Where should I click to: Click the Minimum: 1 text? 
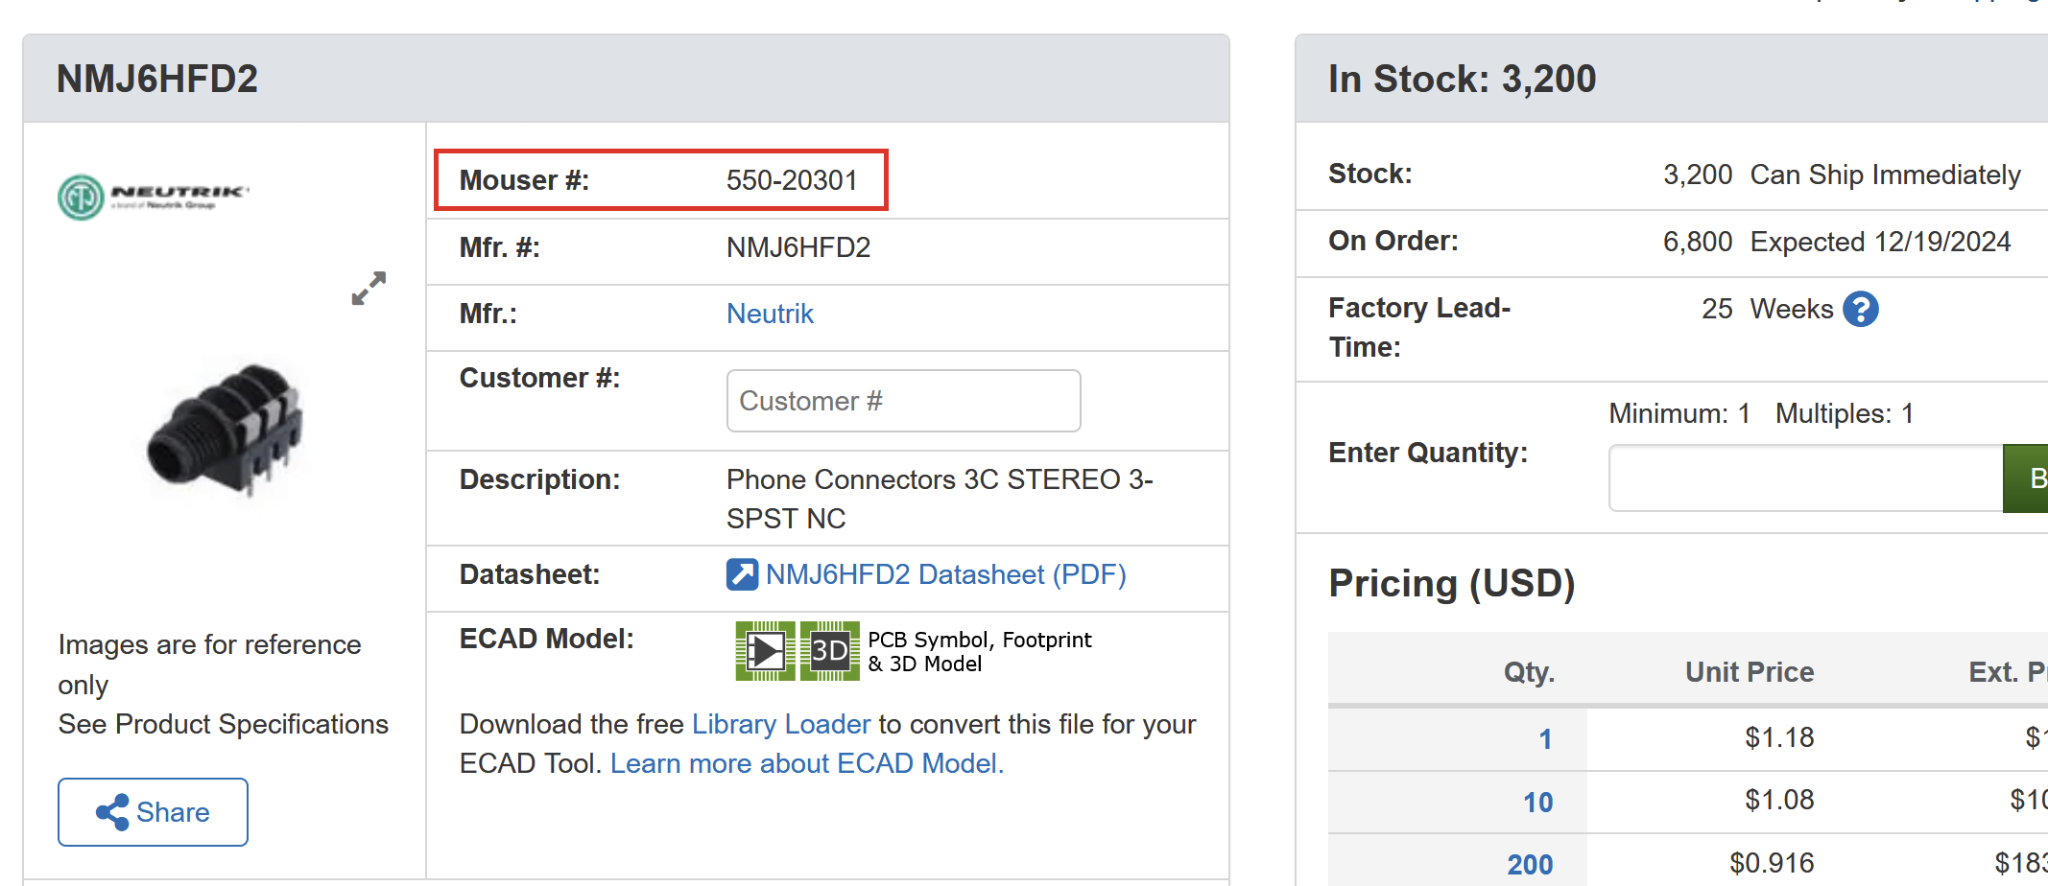coord(1679,414)
